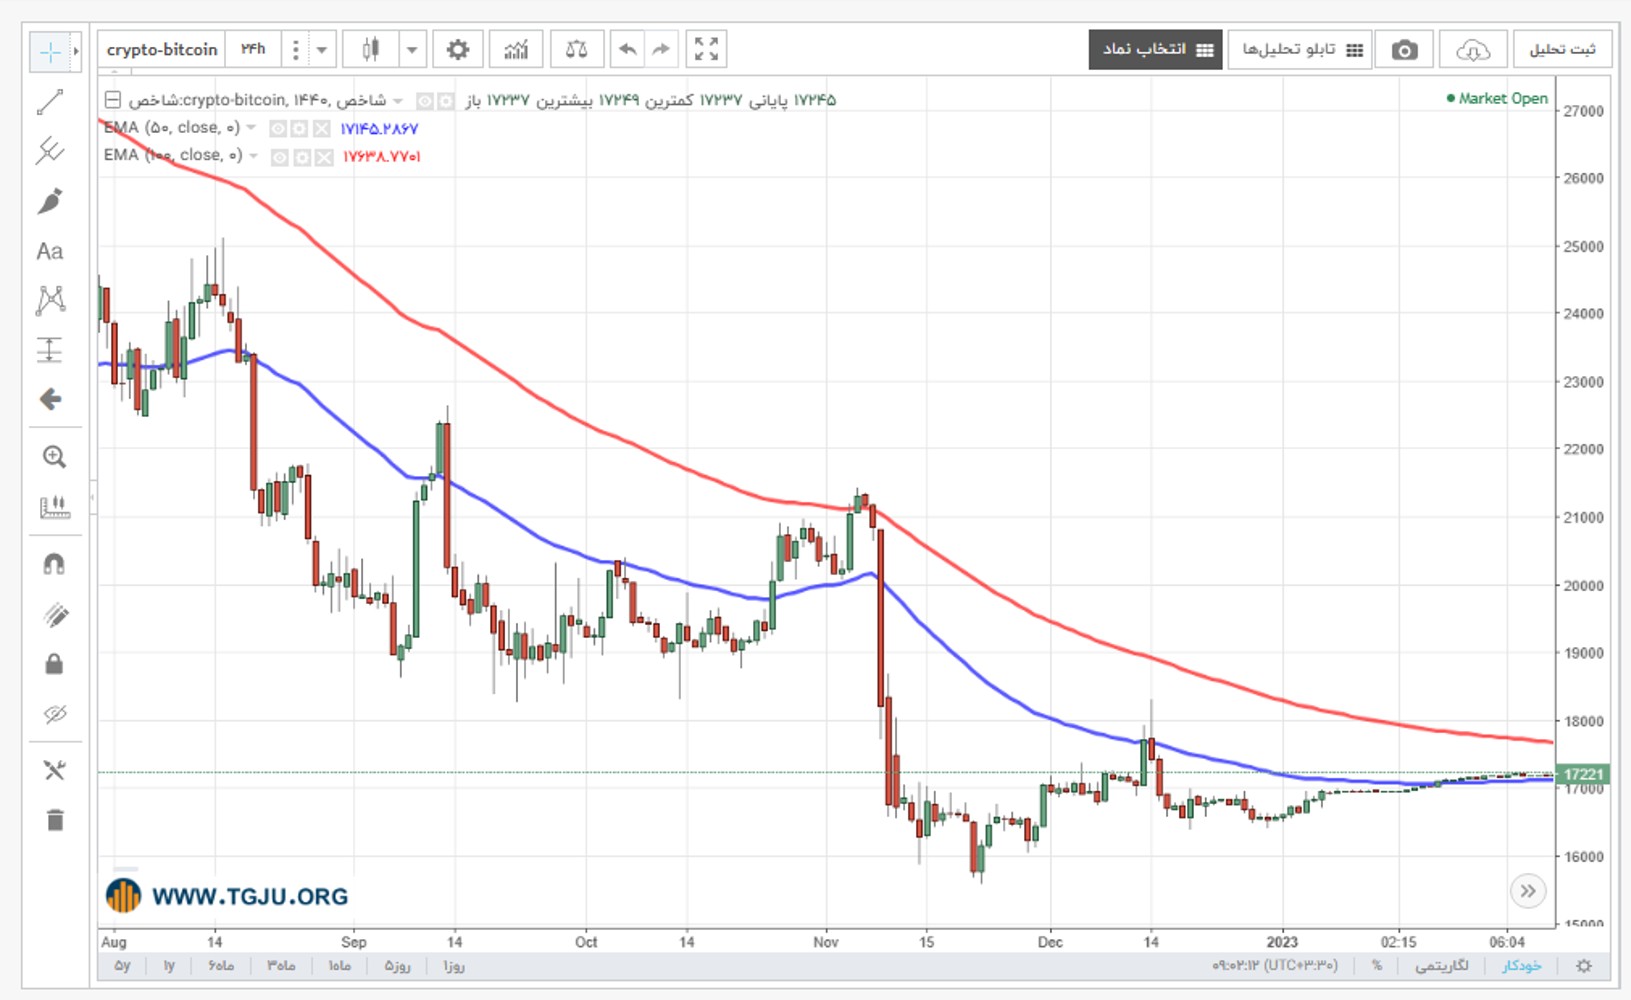Select the 5y time range tab
The image size is (1631, 1000).
(x=122, y=966)
